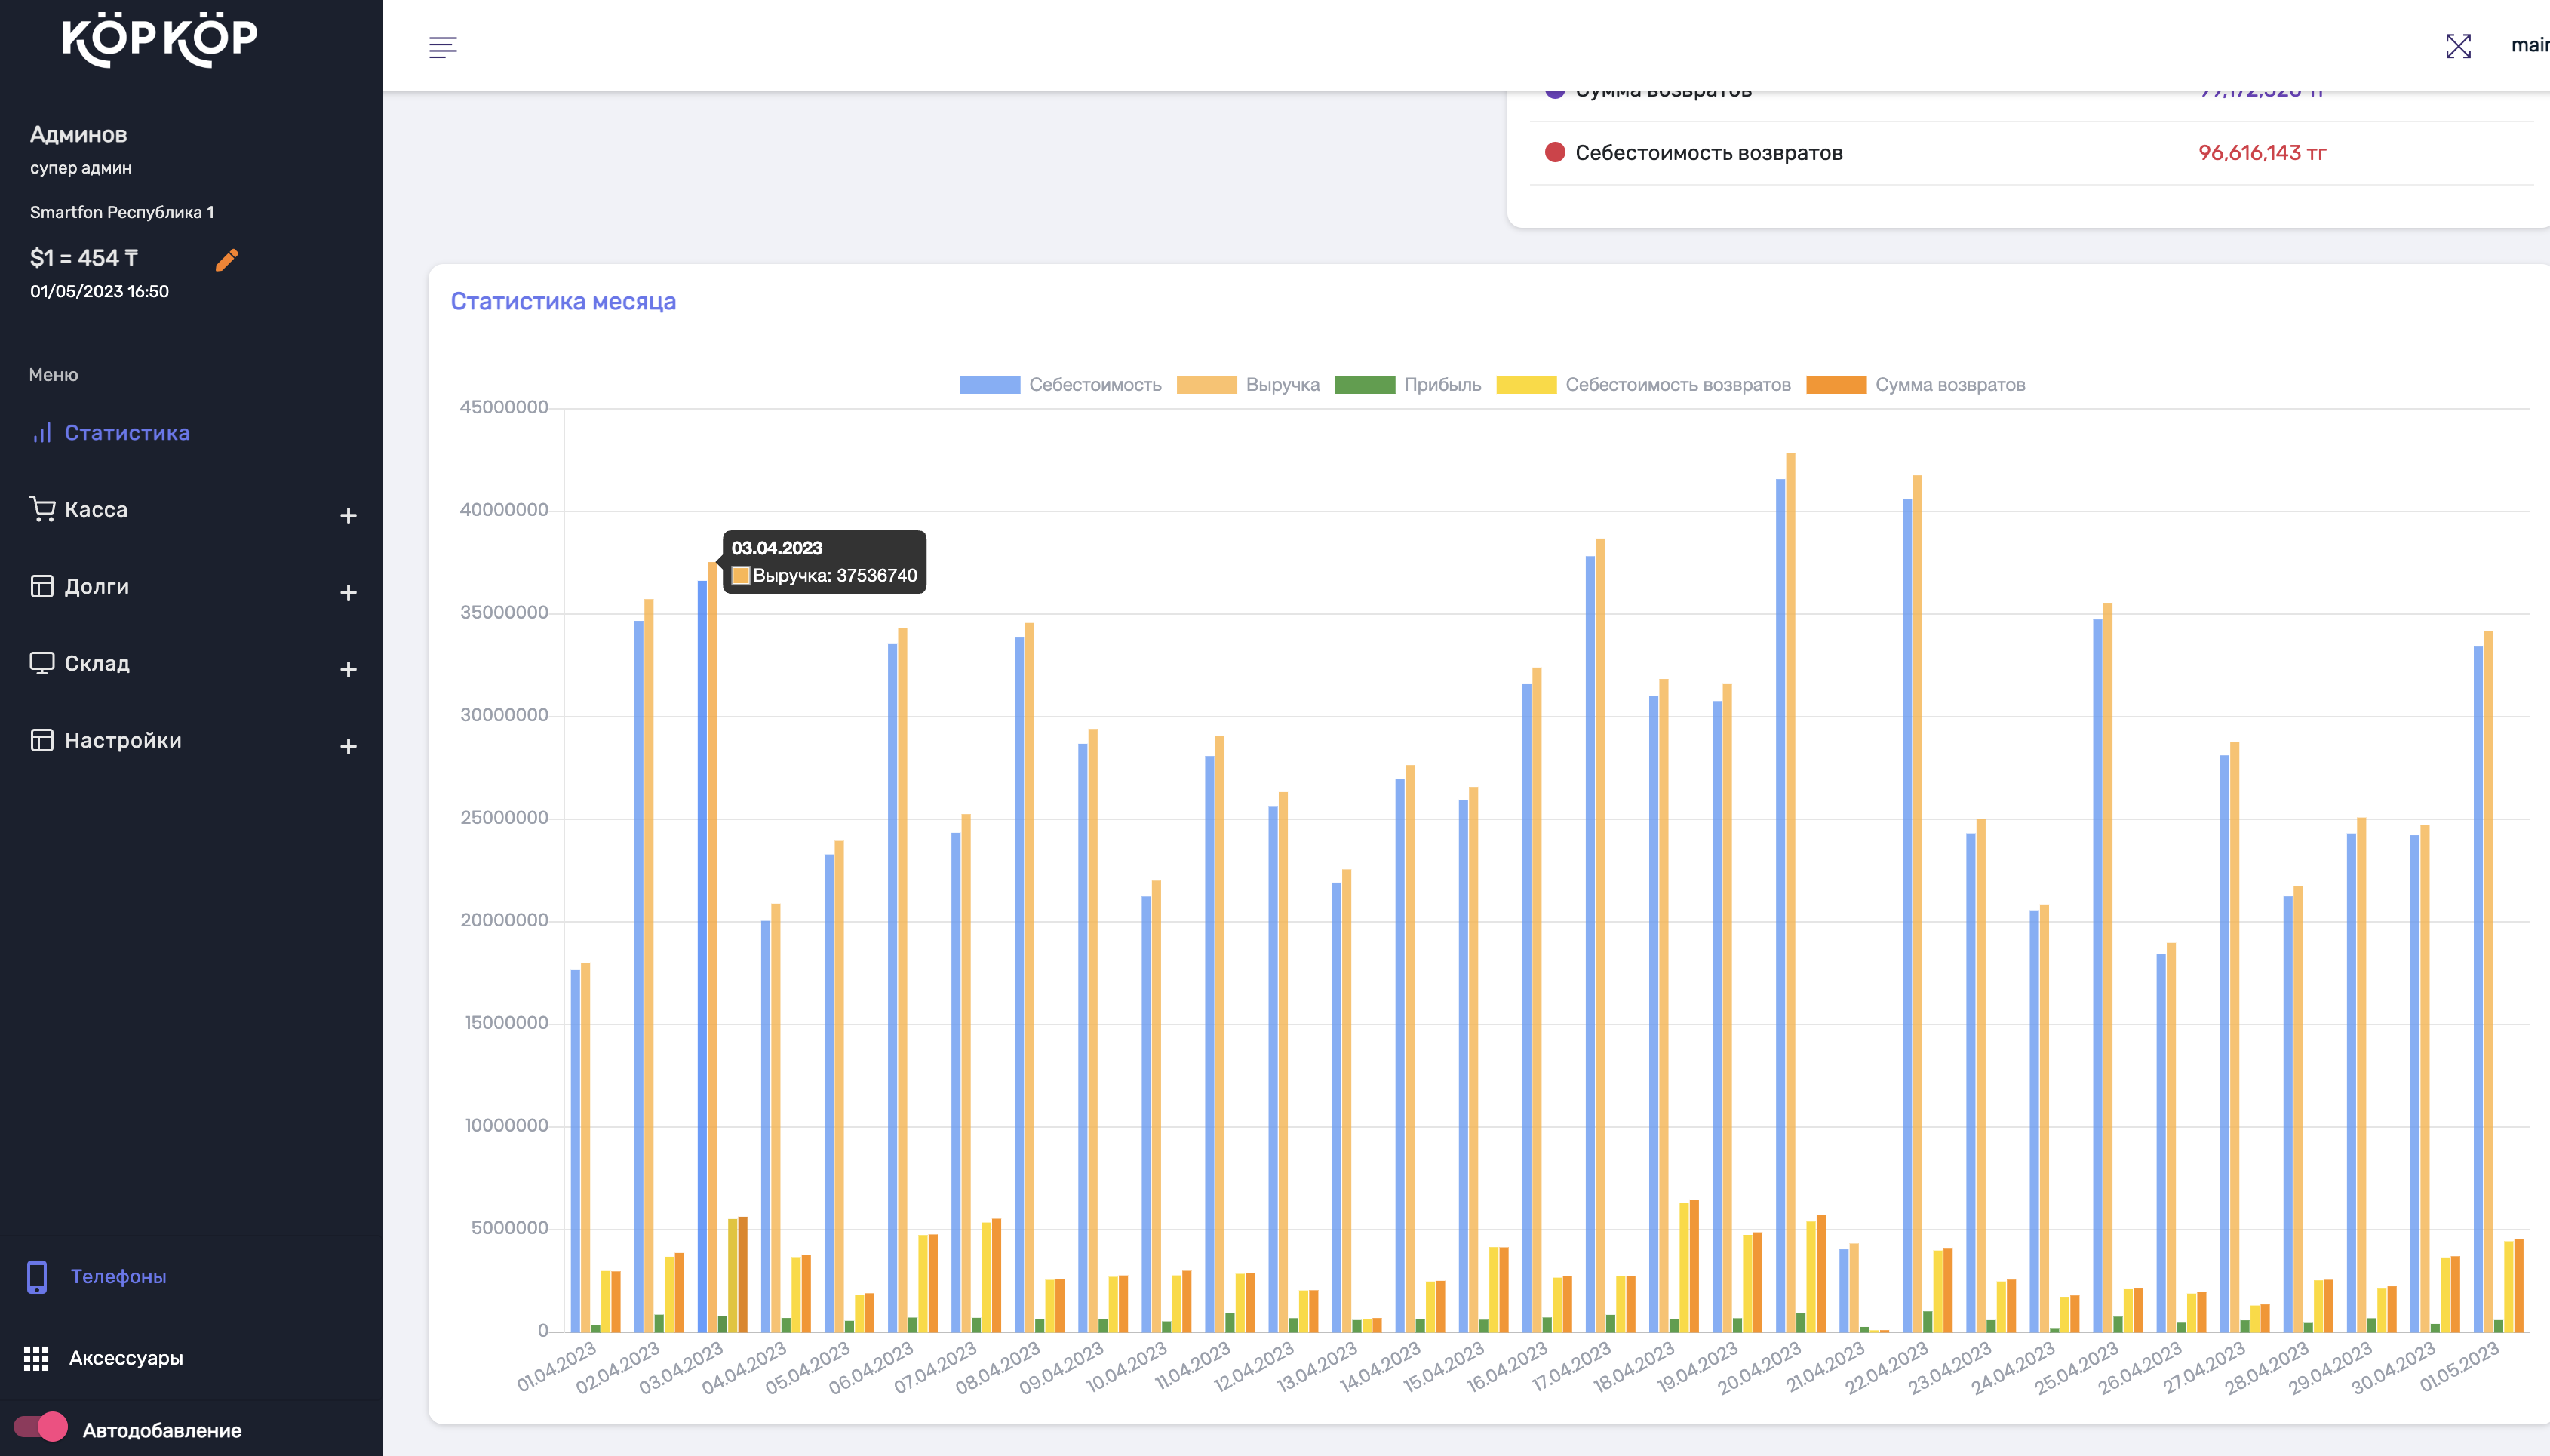
Task: Expand the Касса submenu plus
Action: [x=348, y=516]
